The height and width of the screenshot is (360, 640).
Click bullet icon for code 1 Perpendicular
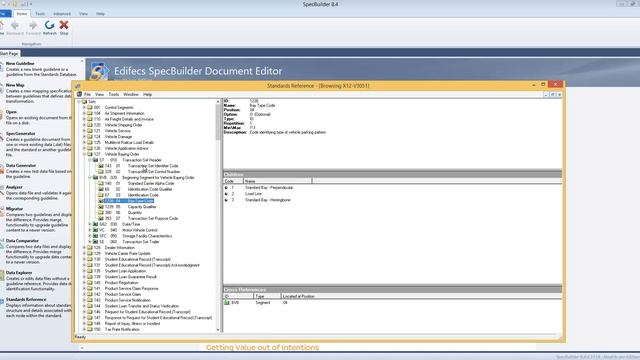[x=226, y=188]
